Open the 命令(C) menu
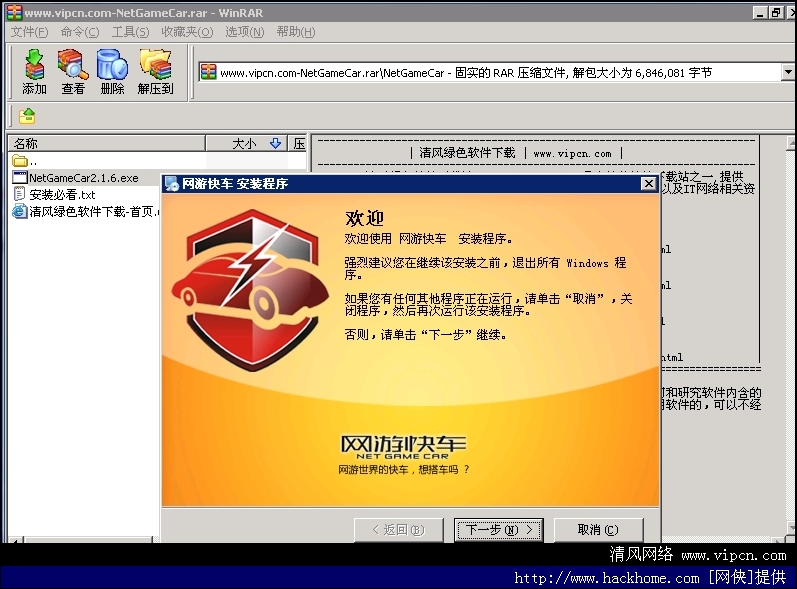 80,32
